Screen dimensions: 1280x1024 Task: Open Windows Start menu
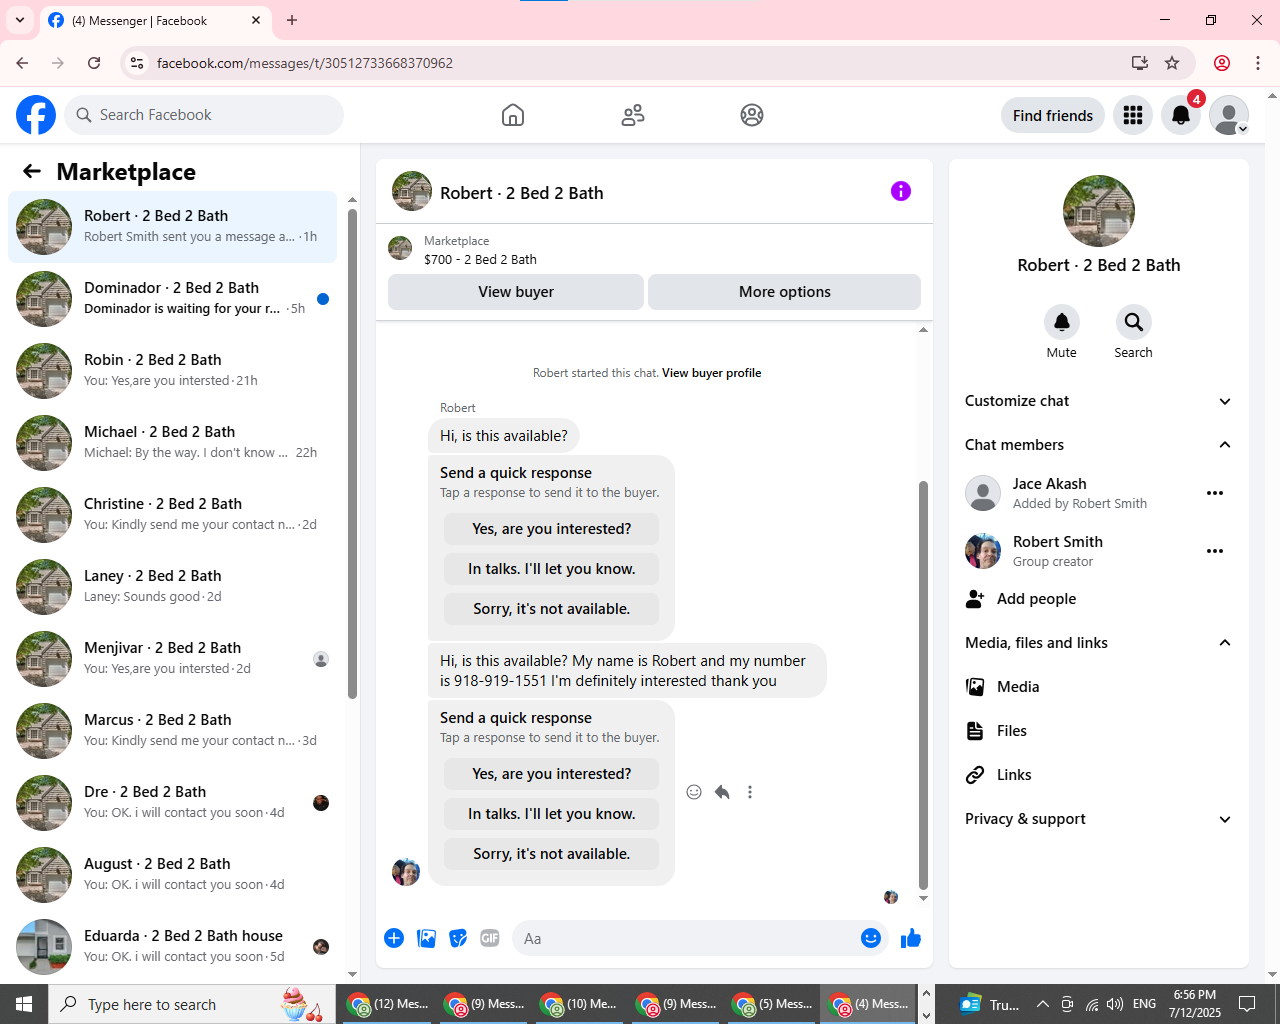click(24, 1004)
